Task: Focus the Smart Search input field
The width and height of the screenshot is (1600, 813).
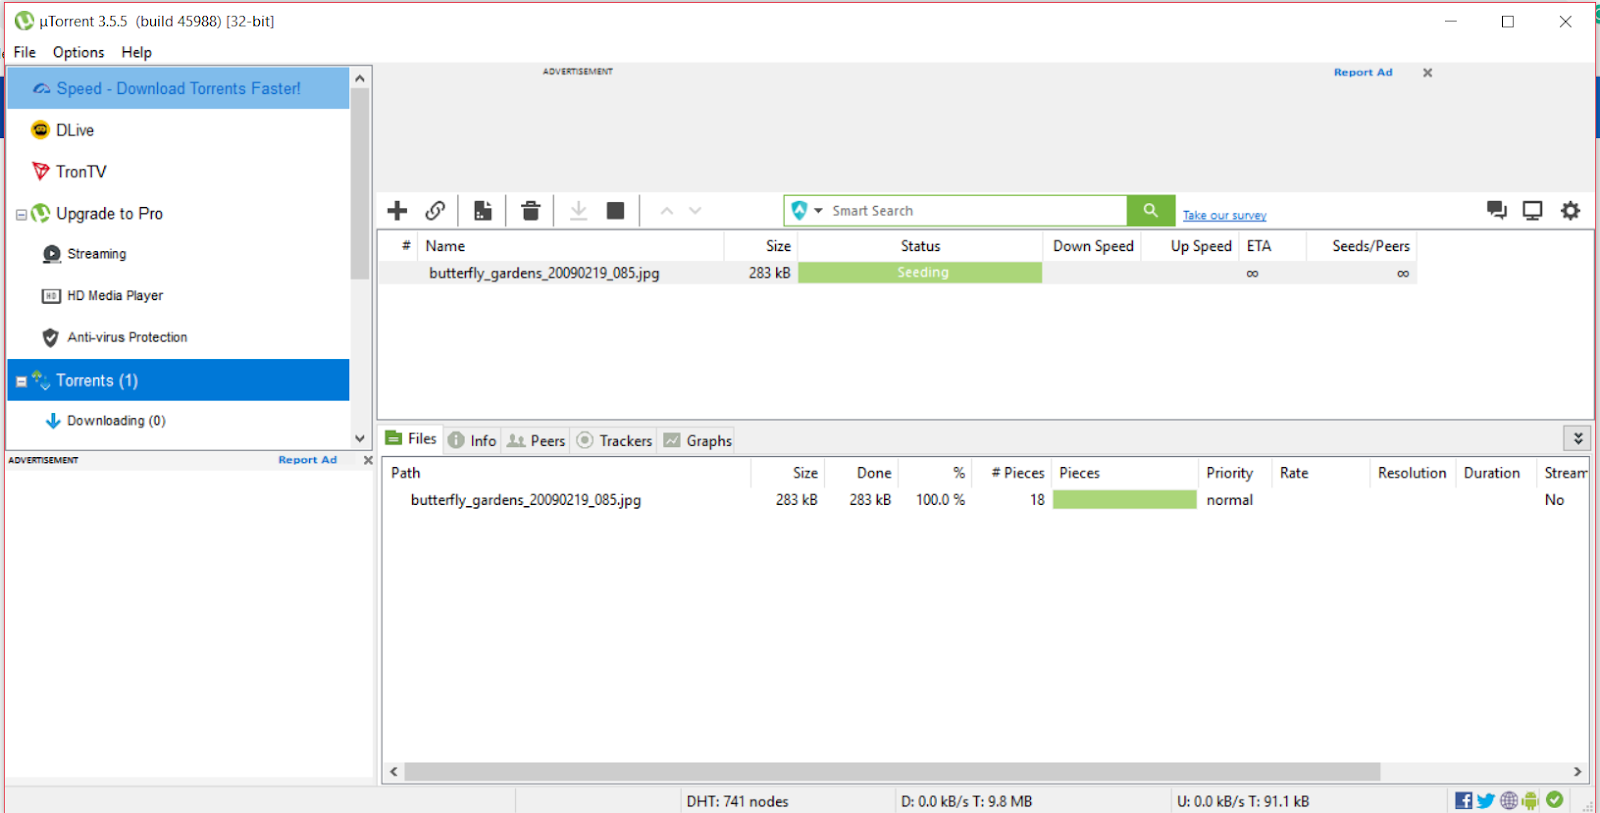Action: pyautogui.click(x=975, y=211)
